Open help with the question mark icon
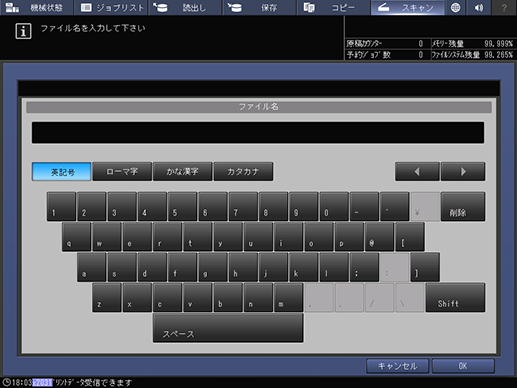517x388 pixels. (x=504, y=7)
